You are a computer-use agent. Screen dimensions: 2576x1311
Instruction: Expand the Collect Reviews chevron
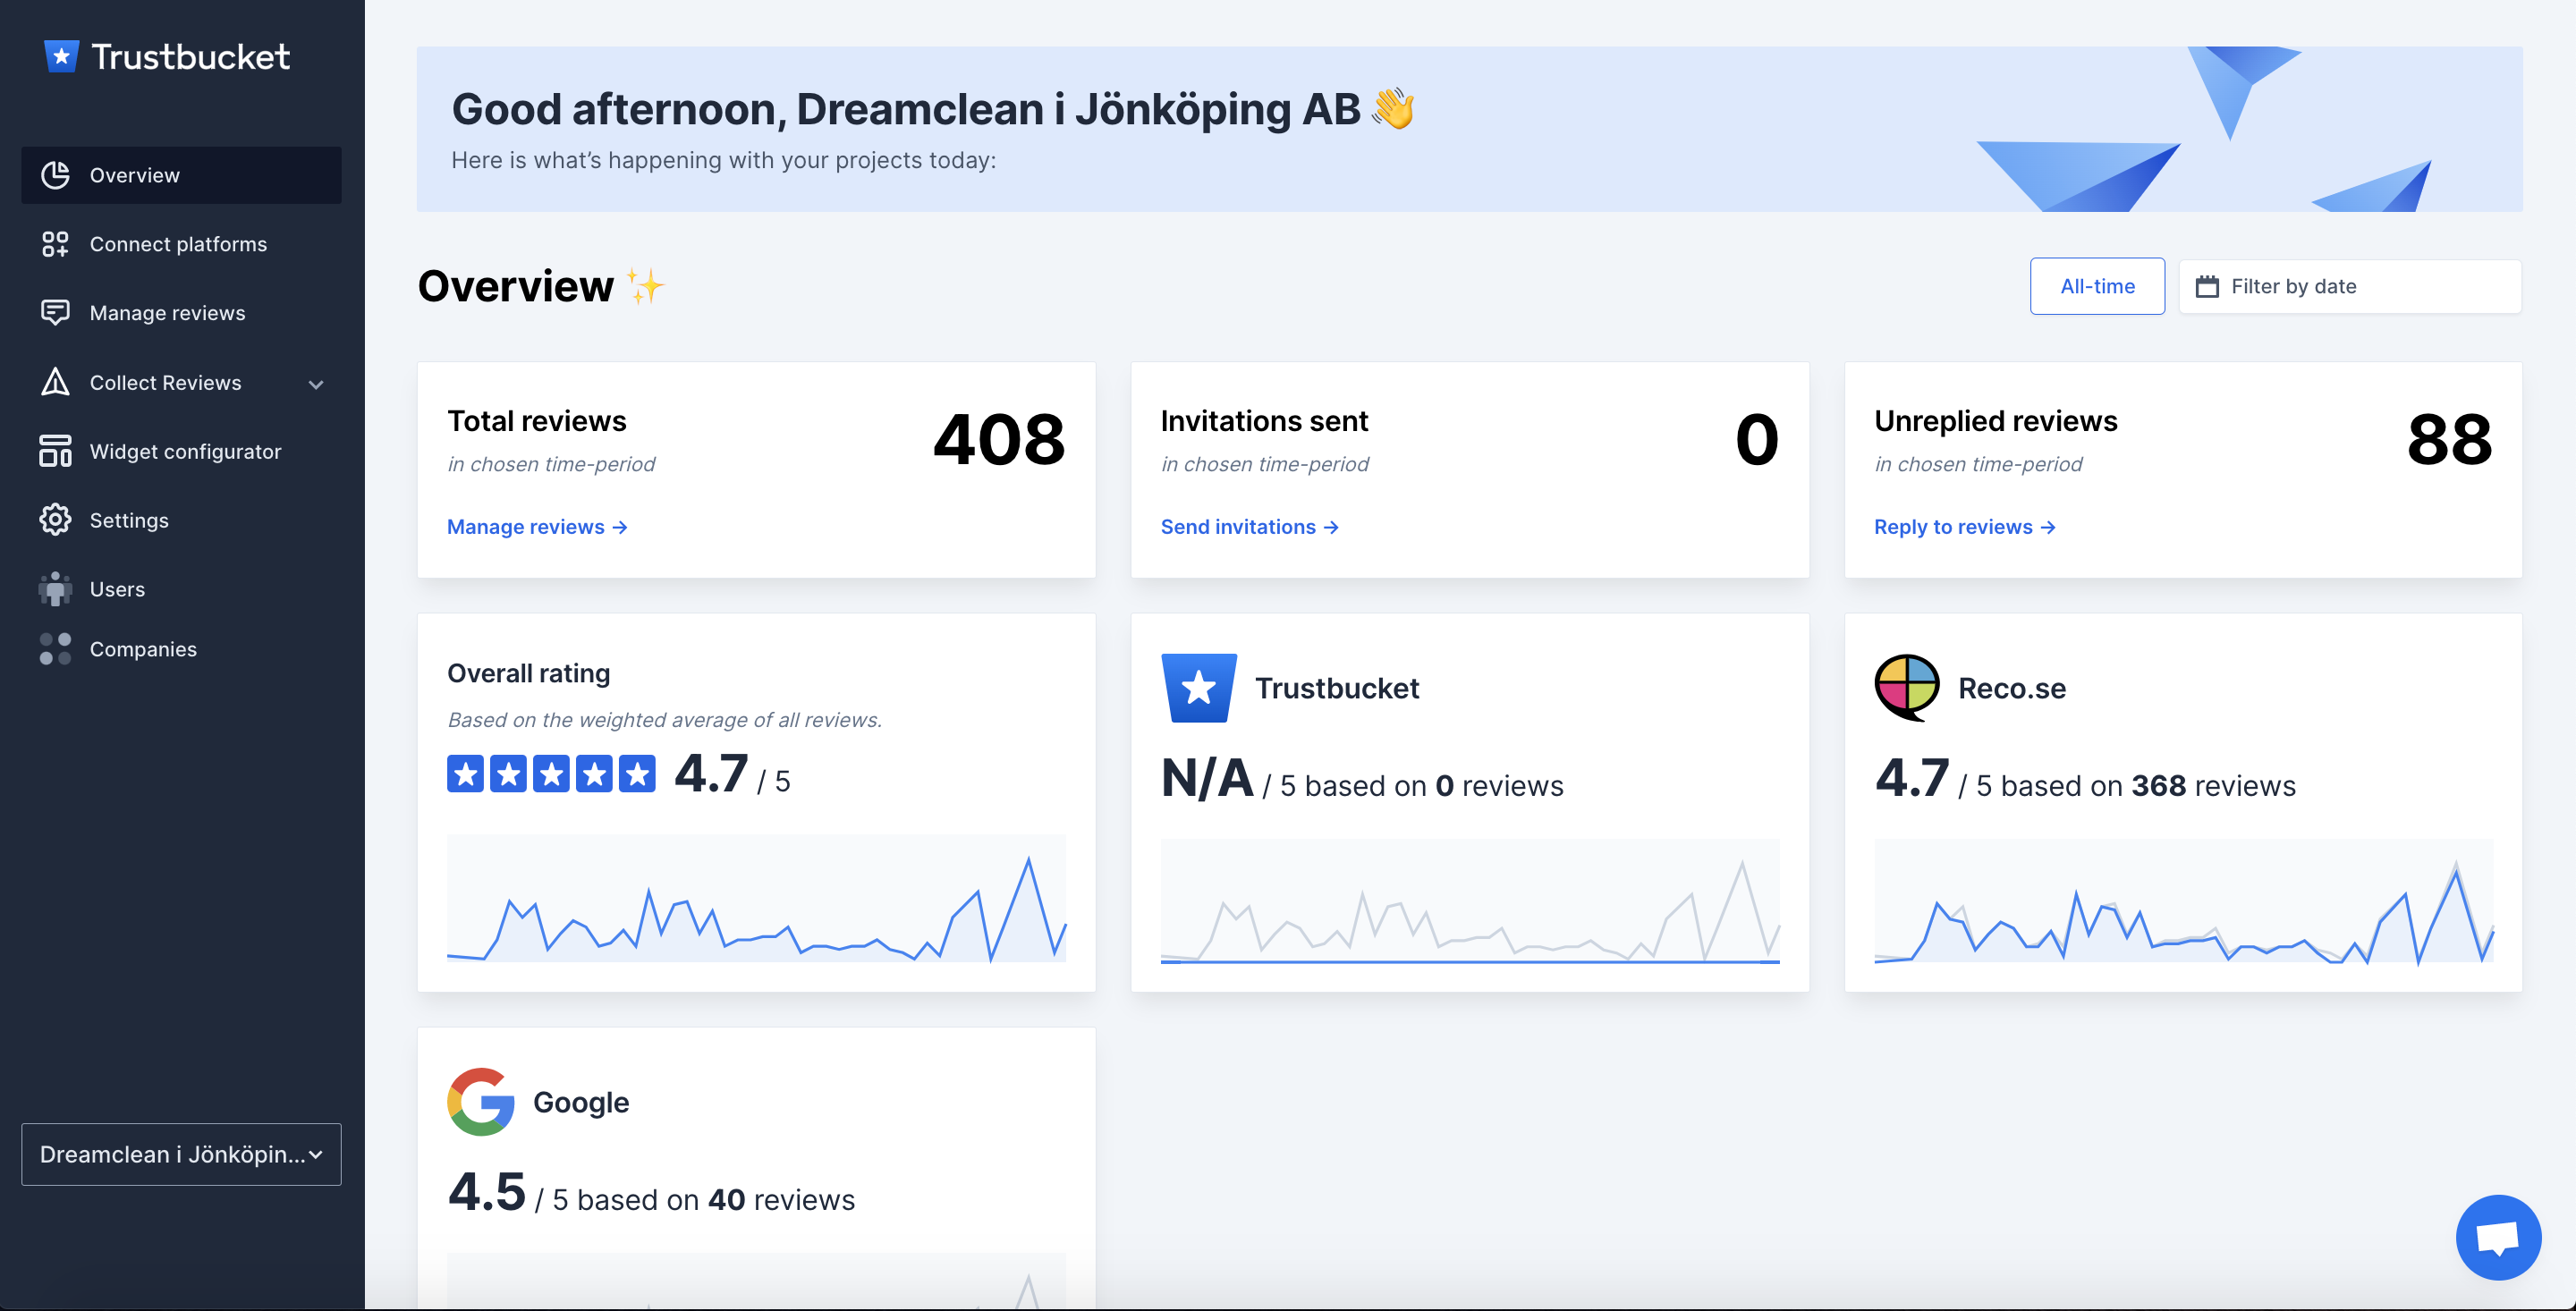316,384
